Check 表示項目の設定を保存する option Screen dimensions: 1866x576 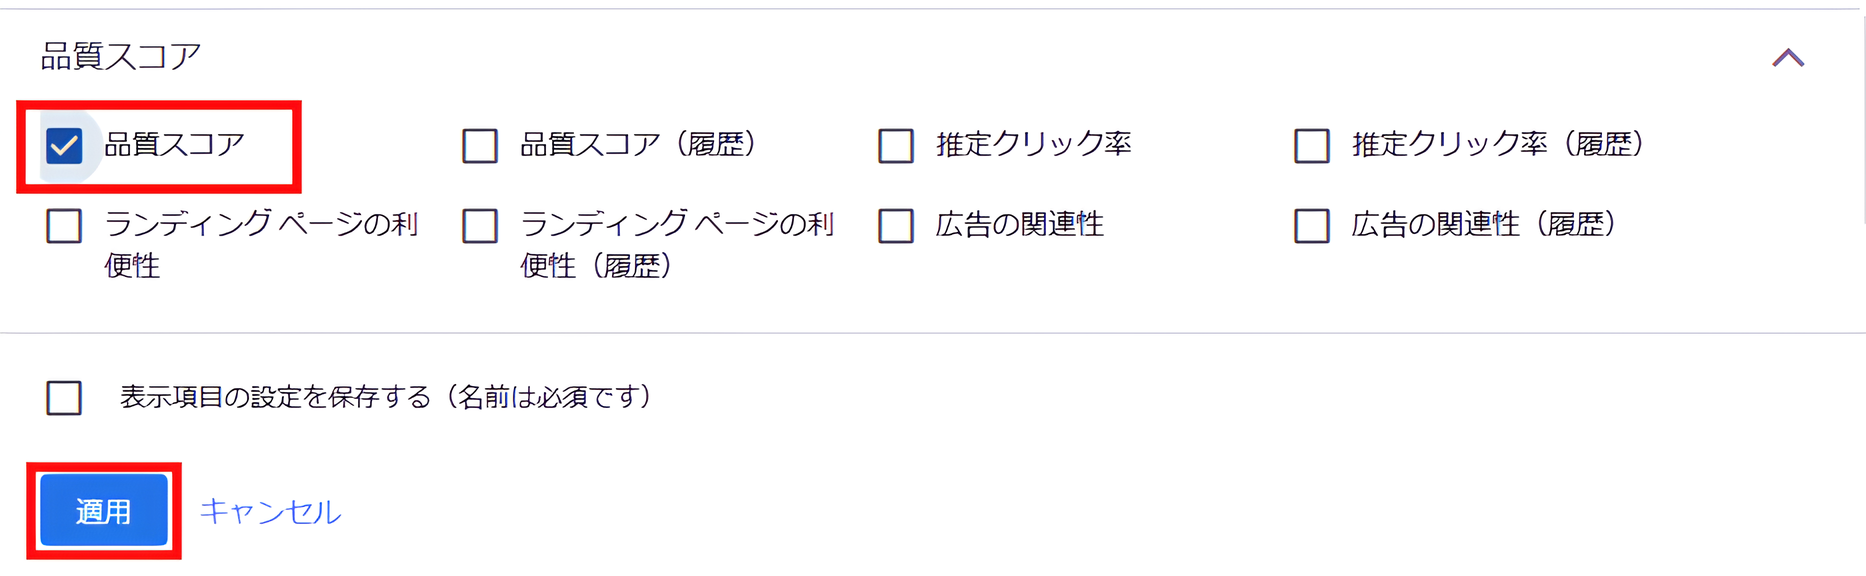coord(63,398)
